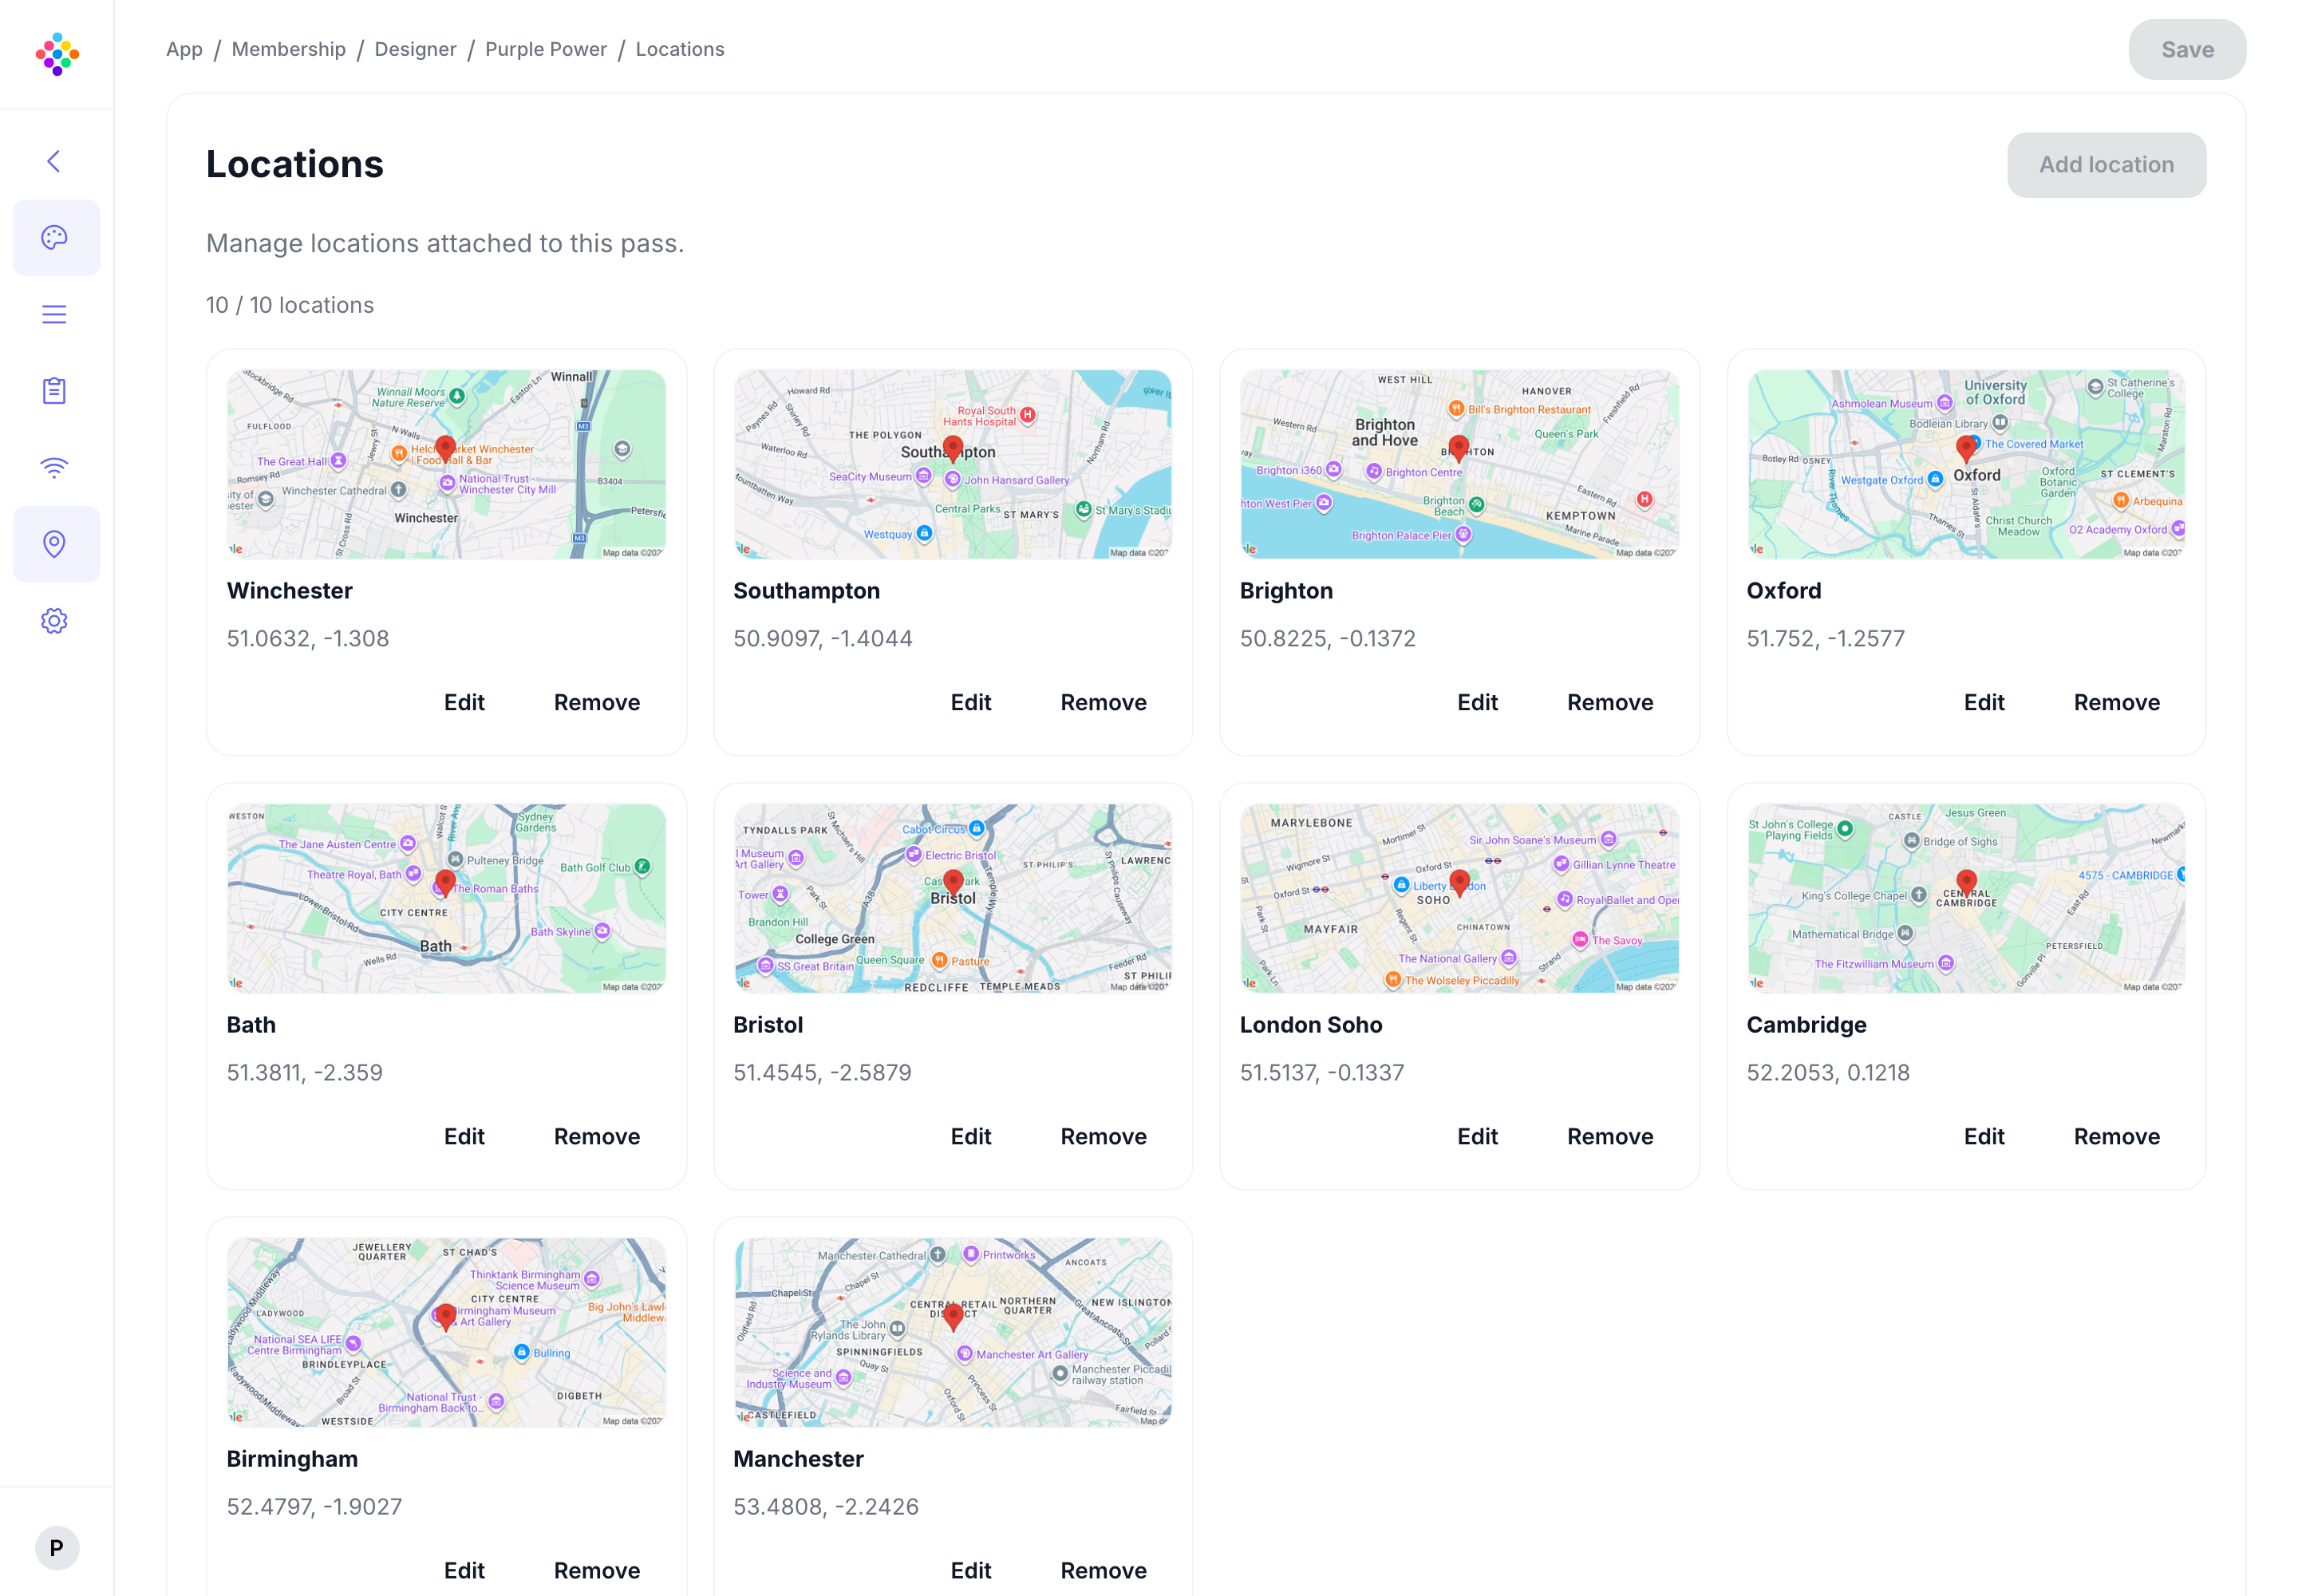2298x1596 pixels.
Task: Edit the Oxford location
Action: (x=1984, y=702)
